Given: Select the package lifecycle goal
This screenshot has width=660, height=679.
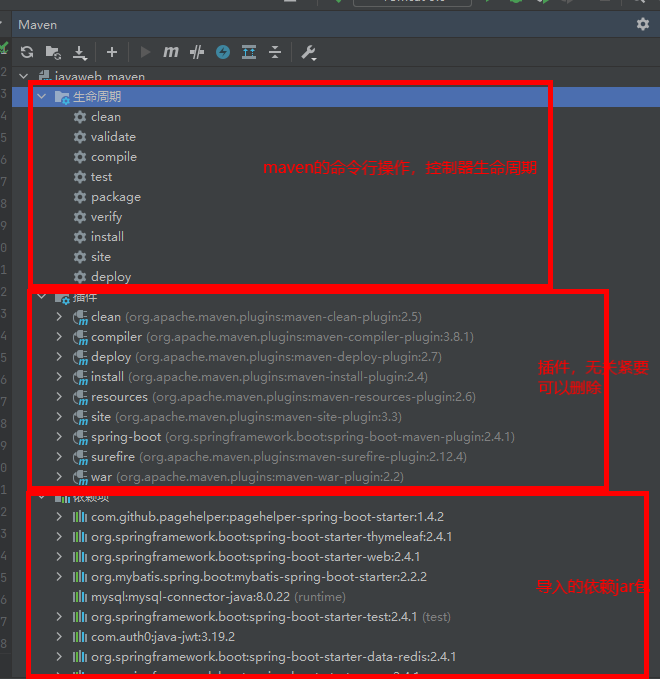Looking at the screenshot, I should [116, 197].
